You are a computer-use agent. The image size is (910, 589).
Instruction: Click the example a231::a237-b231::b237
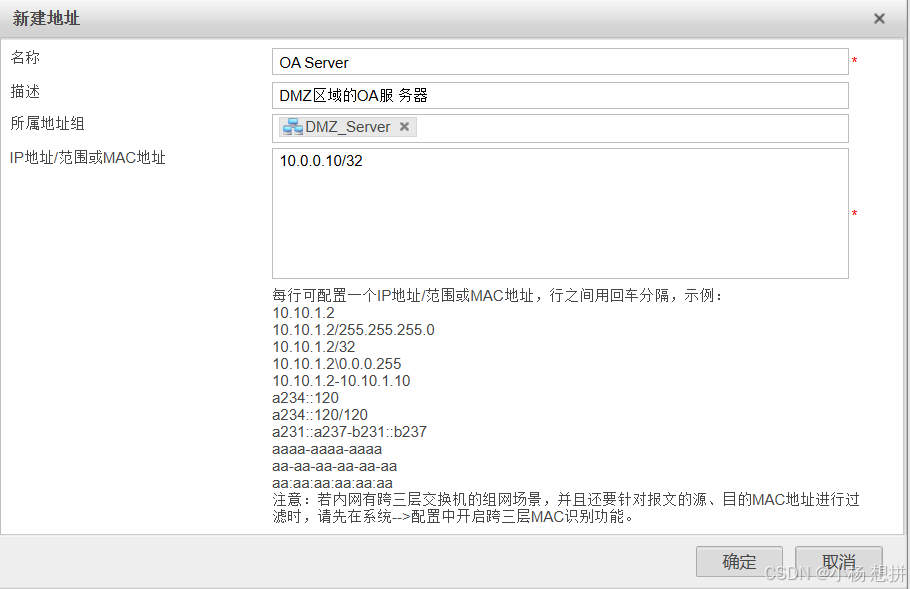(349, 432)
